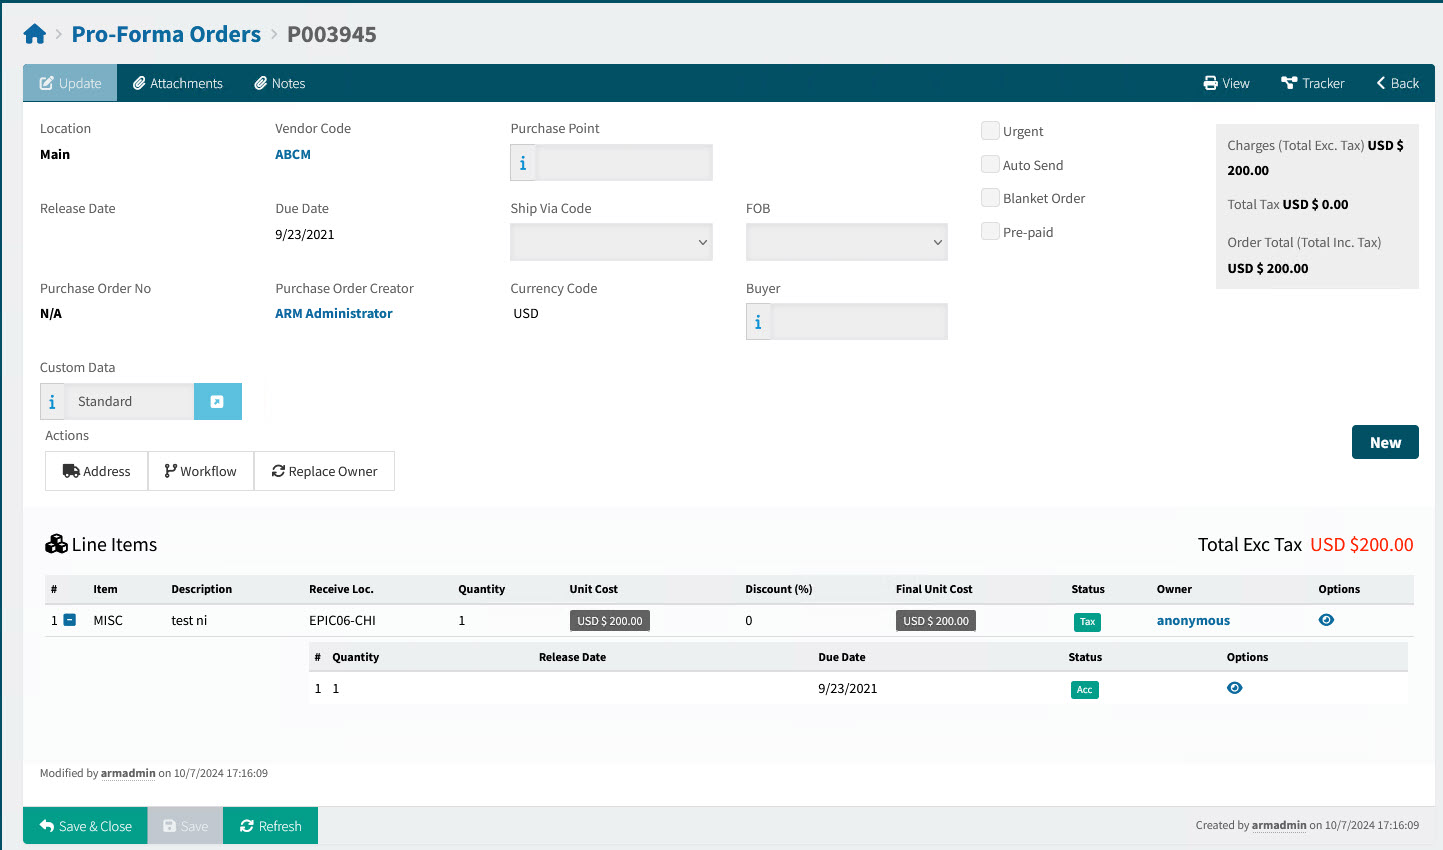
Task: Open the Notes tab
Action: [279, 83]
